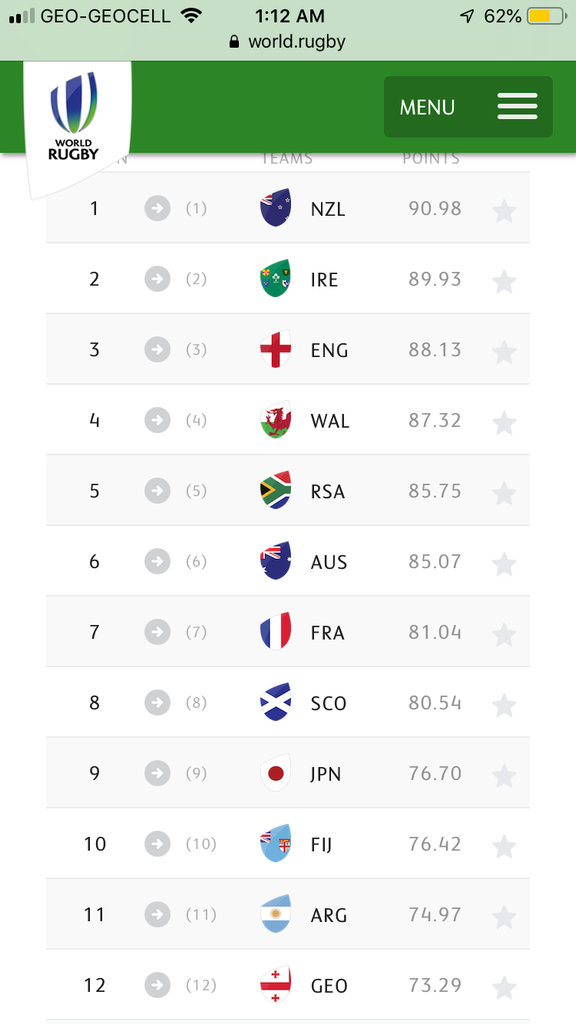Viewport: 576px width, 1024px height.
Task: Tap the Fiji flag icon
Action: tap(276, 843)
